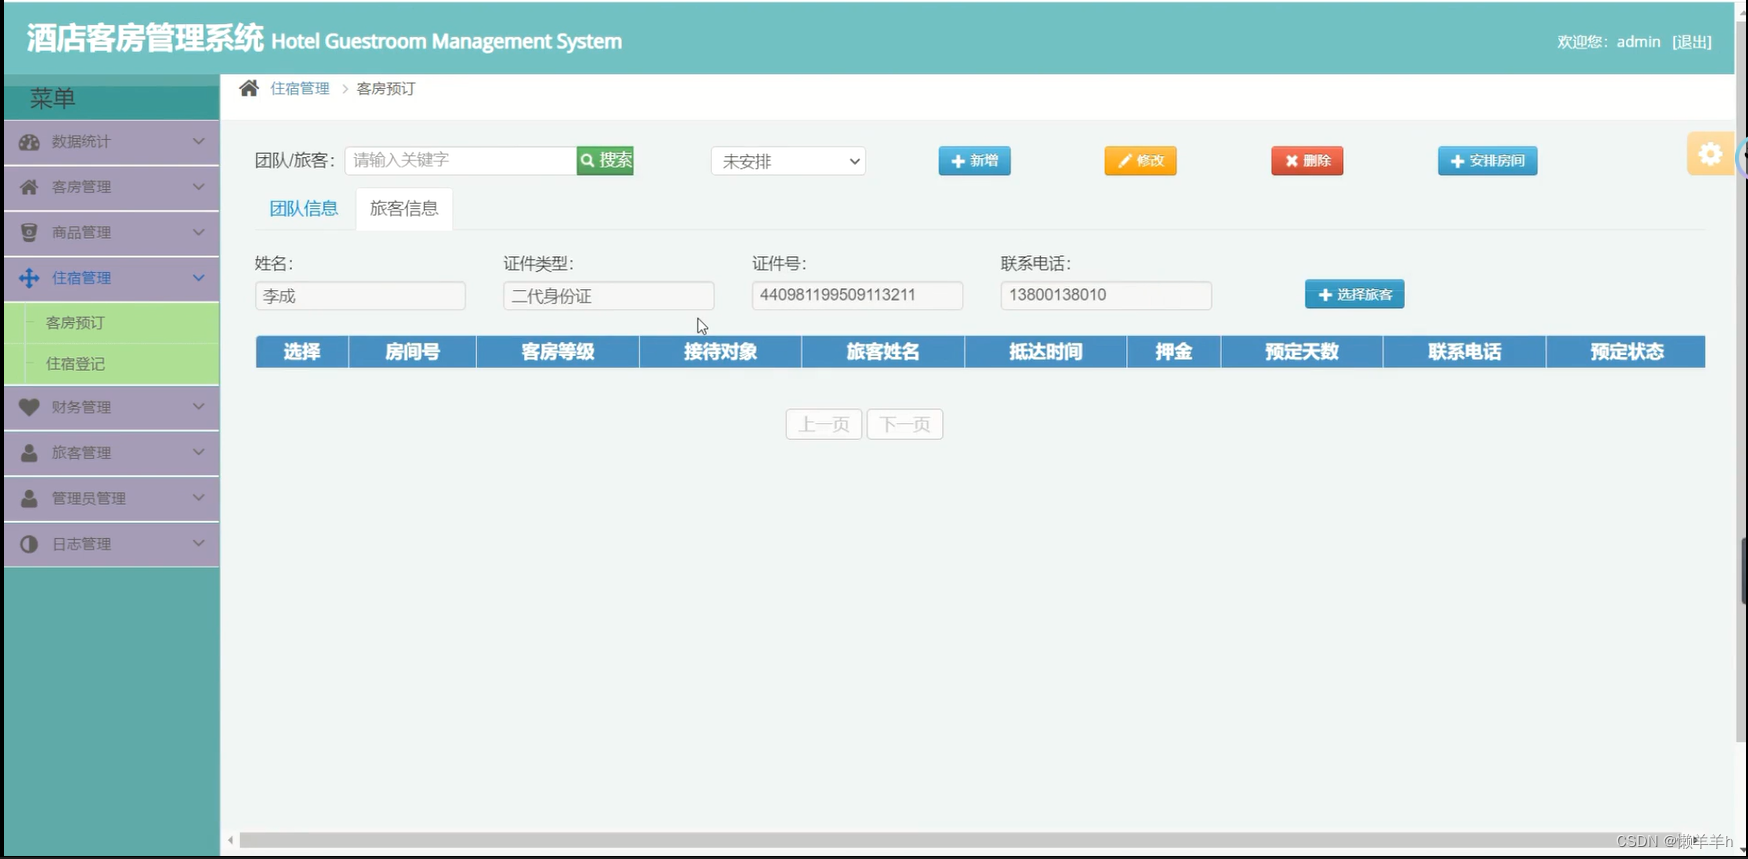The height and width of the screenshot is (859, 1748).
Task: Open the 未安排 status dropdown
Action: click(x=788, y=161)
